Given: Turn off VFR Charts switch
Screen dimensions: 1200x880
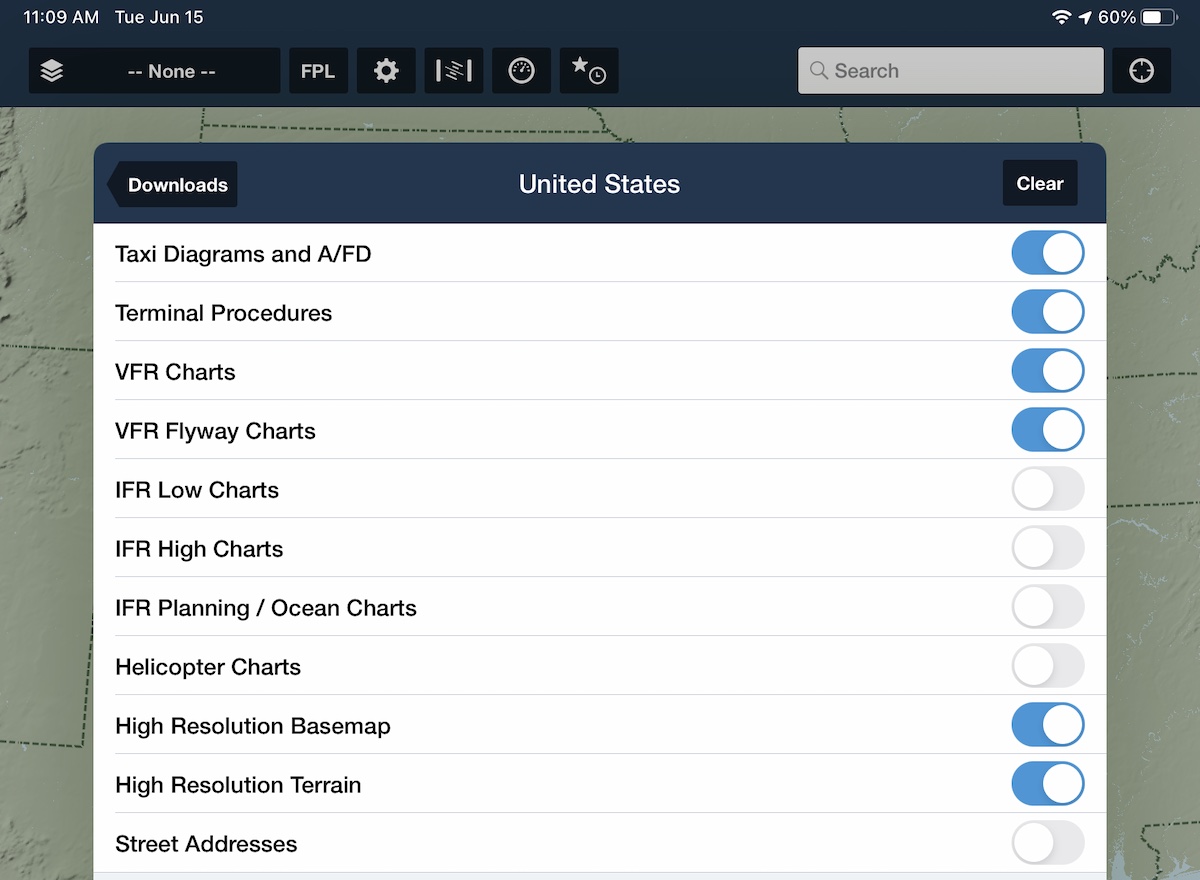Looking at the screenshot, I should click(1048, 371).
